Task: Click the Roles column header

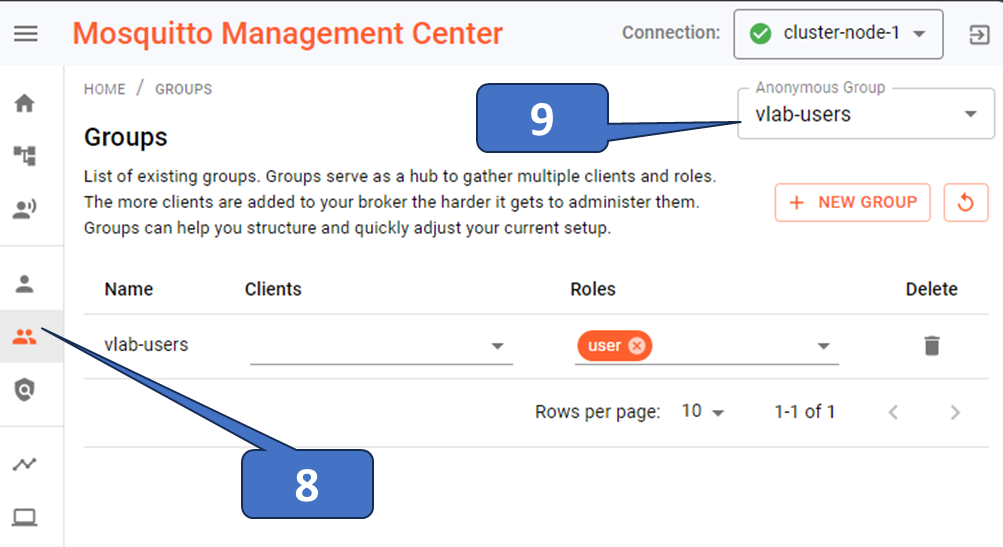Action: [x=593, y=289]
